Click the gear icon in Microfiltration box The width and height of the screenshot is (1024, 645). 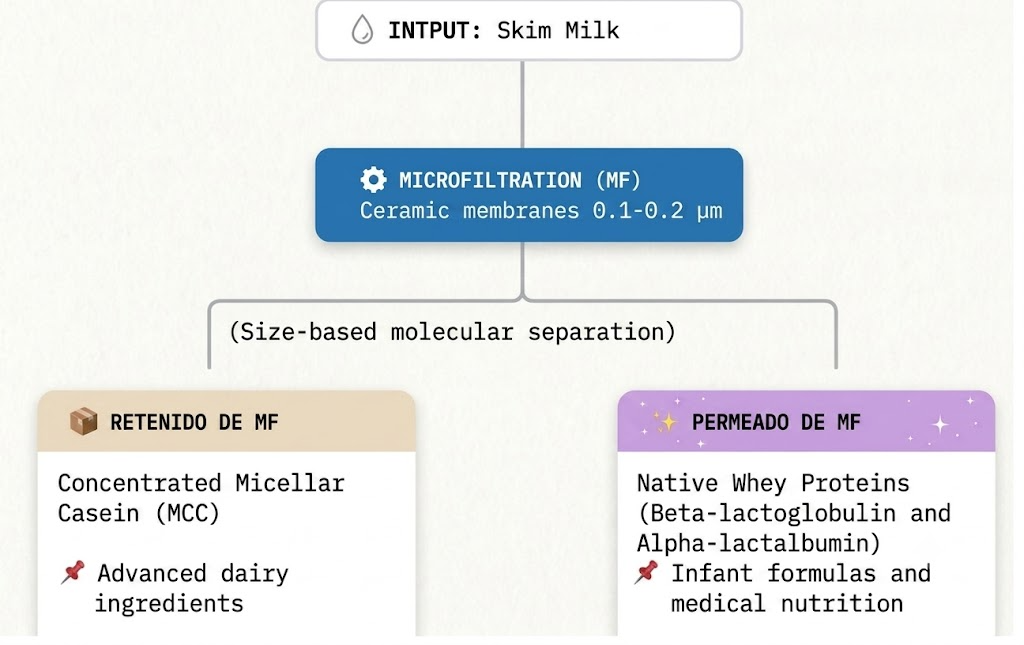tap(374, 180)
